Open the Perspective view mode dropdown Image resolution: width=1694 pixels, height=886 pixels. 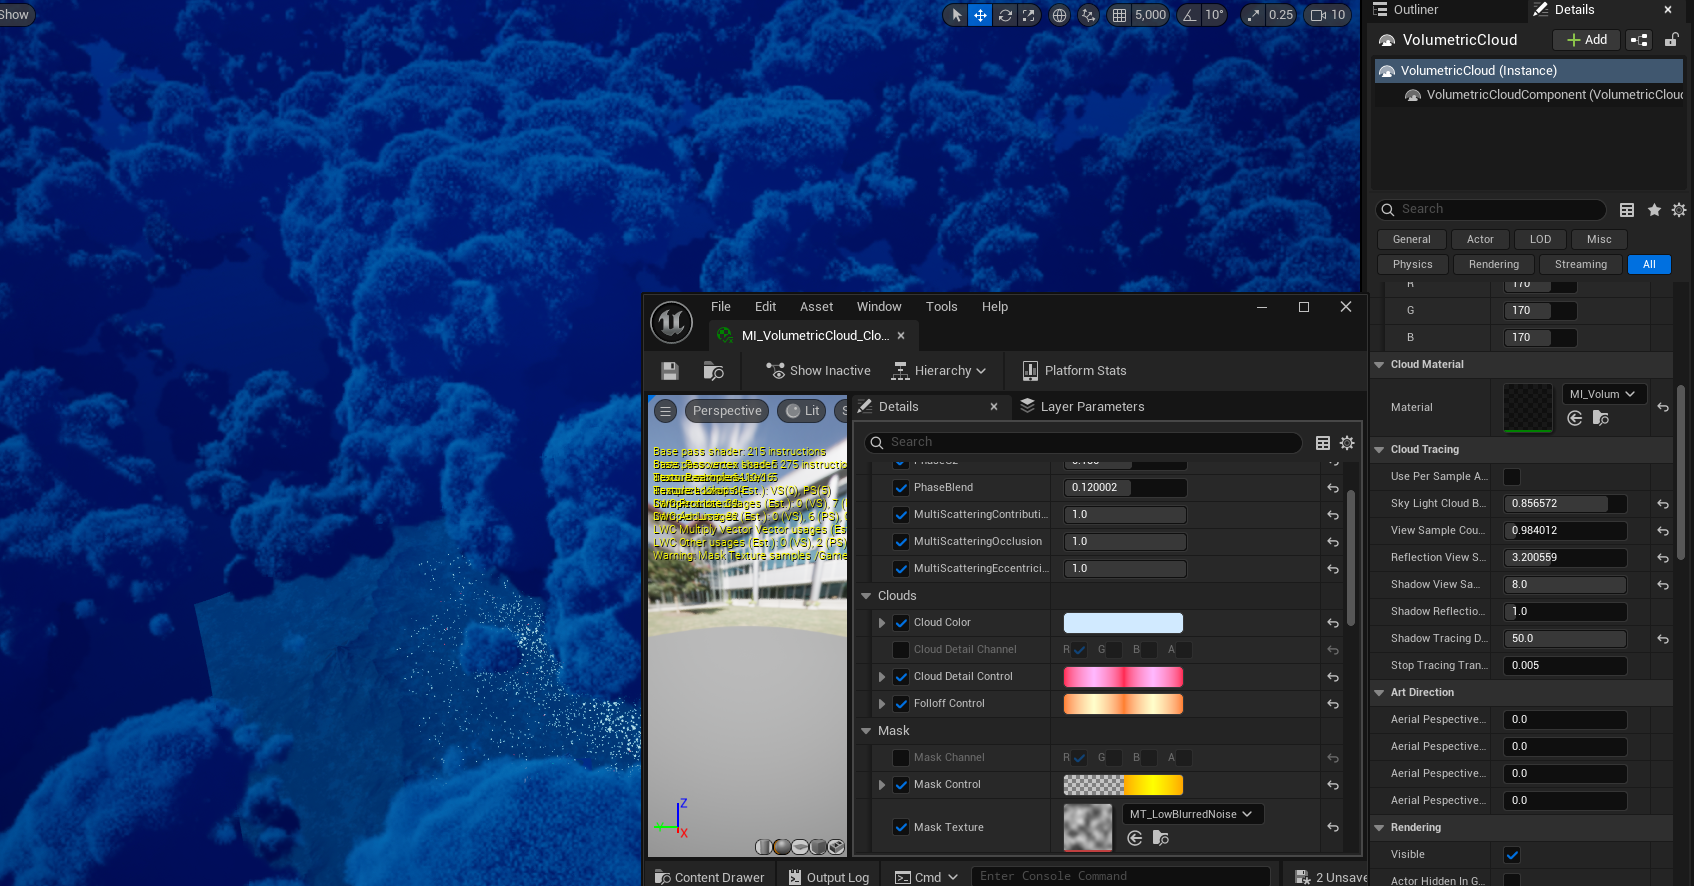pos(727,411)
